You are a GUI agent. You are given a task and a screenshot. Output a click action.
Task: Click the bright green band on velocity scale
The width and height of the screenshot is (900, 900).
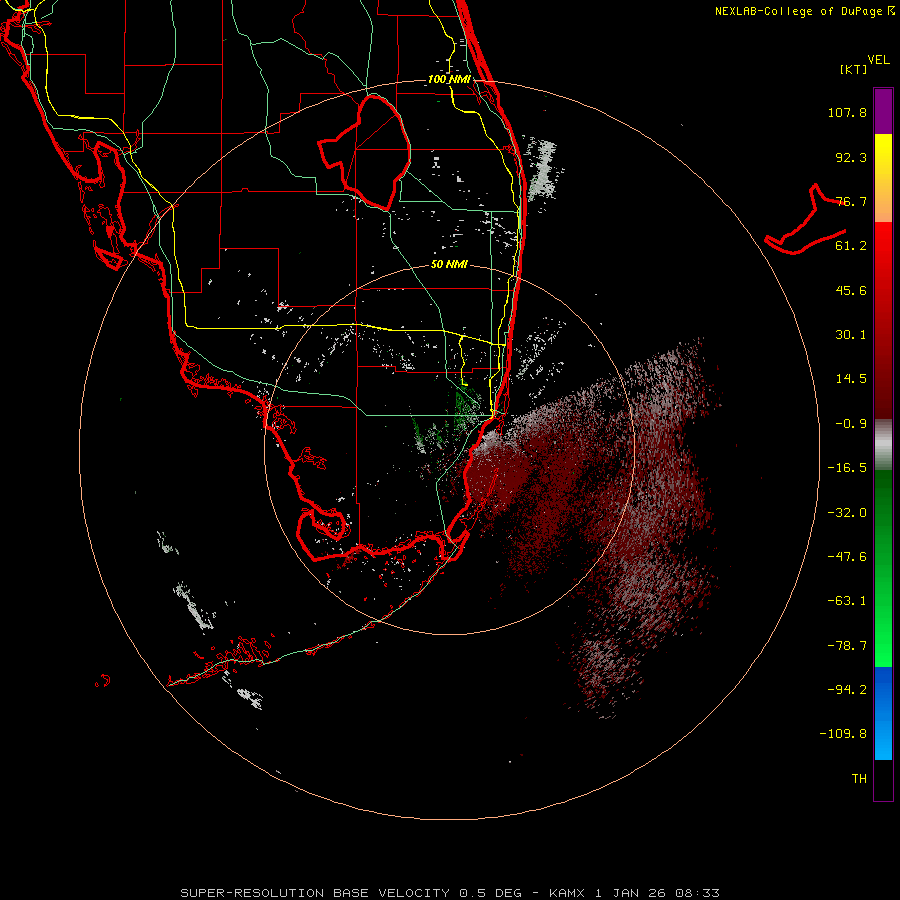883,568
